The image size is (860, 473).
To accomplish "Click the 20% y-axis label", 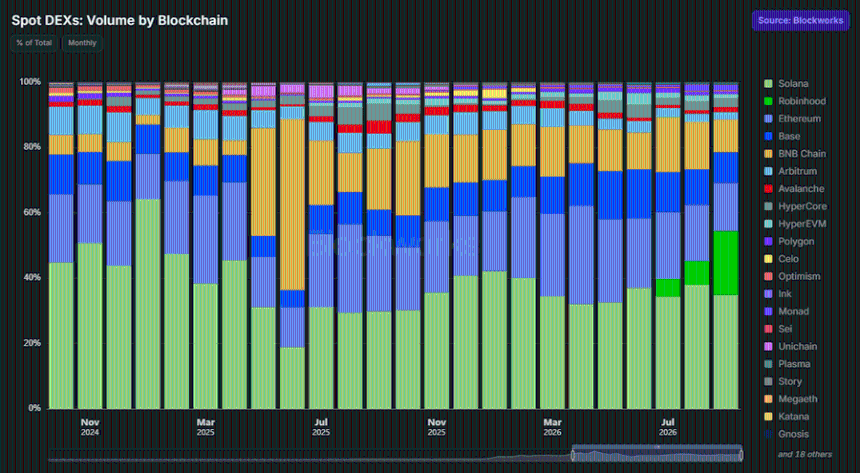I will [32, 342].
